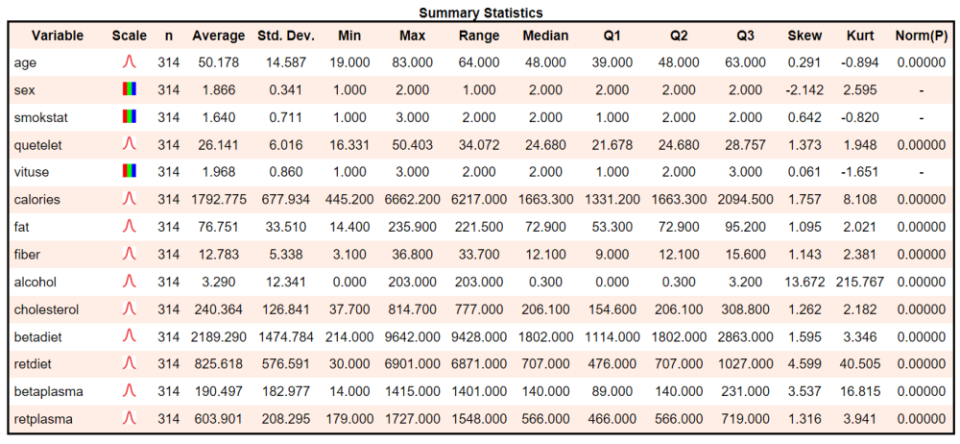Click the retplasma row's curve scale icon
Screen dimensions: 960x444
point(129,419)
